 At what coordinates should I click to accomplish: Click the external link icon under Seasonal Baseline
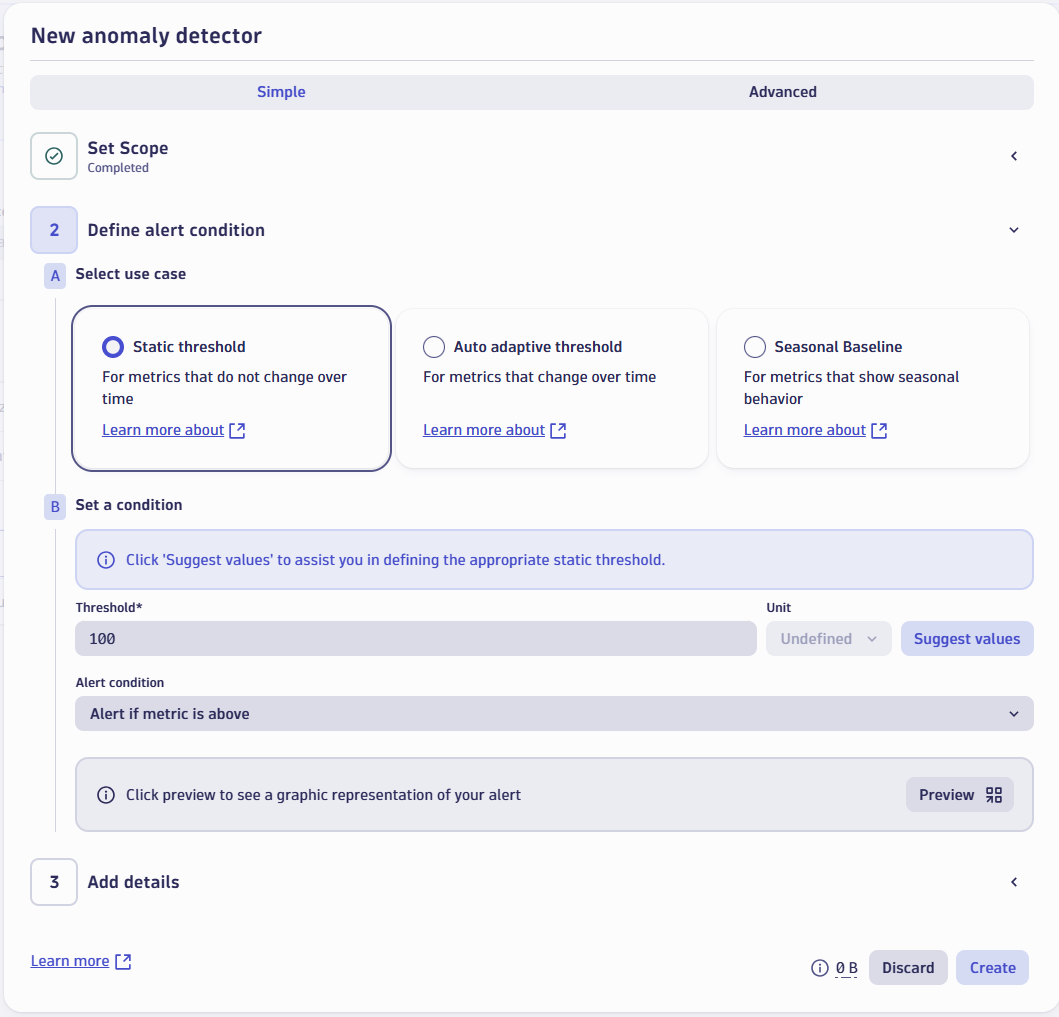[879, 430]
